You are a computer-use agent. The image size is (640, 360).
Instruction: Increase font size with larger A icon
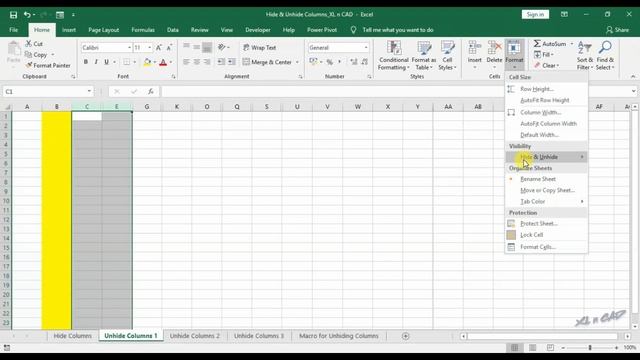pyautogui.click(x=159, y=48)
